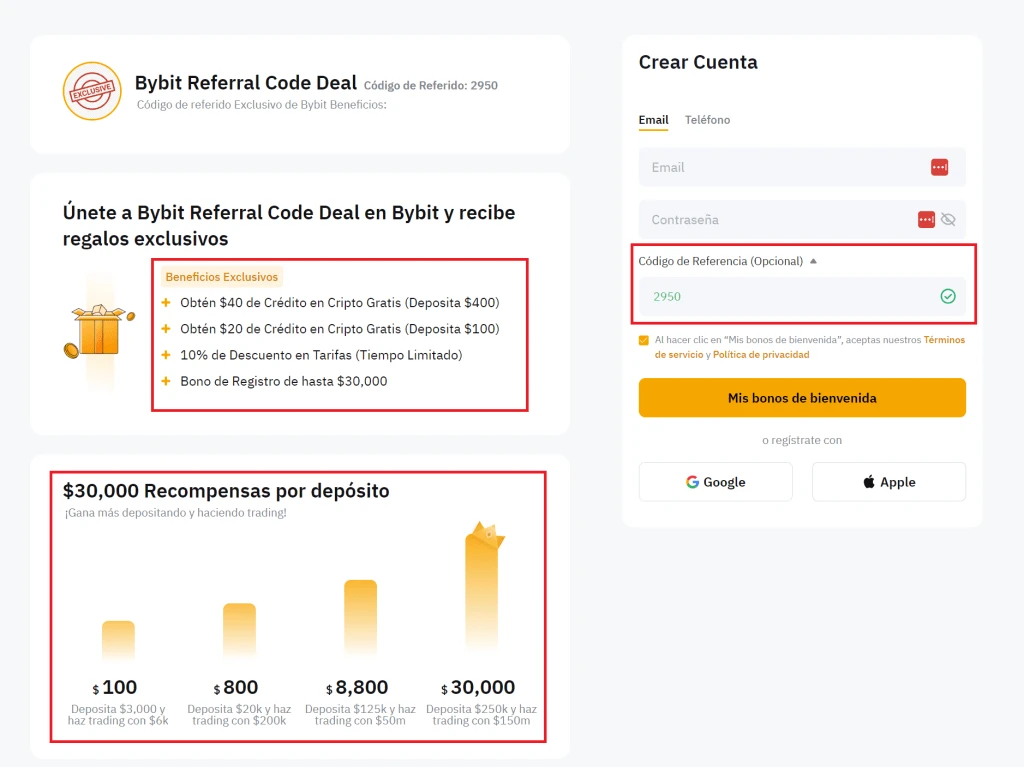This screenshot has width=1024, height=767.
Task: Open the Términos de servicio link
Action: 944,340
